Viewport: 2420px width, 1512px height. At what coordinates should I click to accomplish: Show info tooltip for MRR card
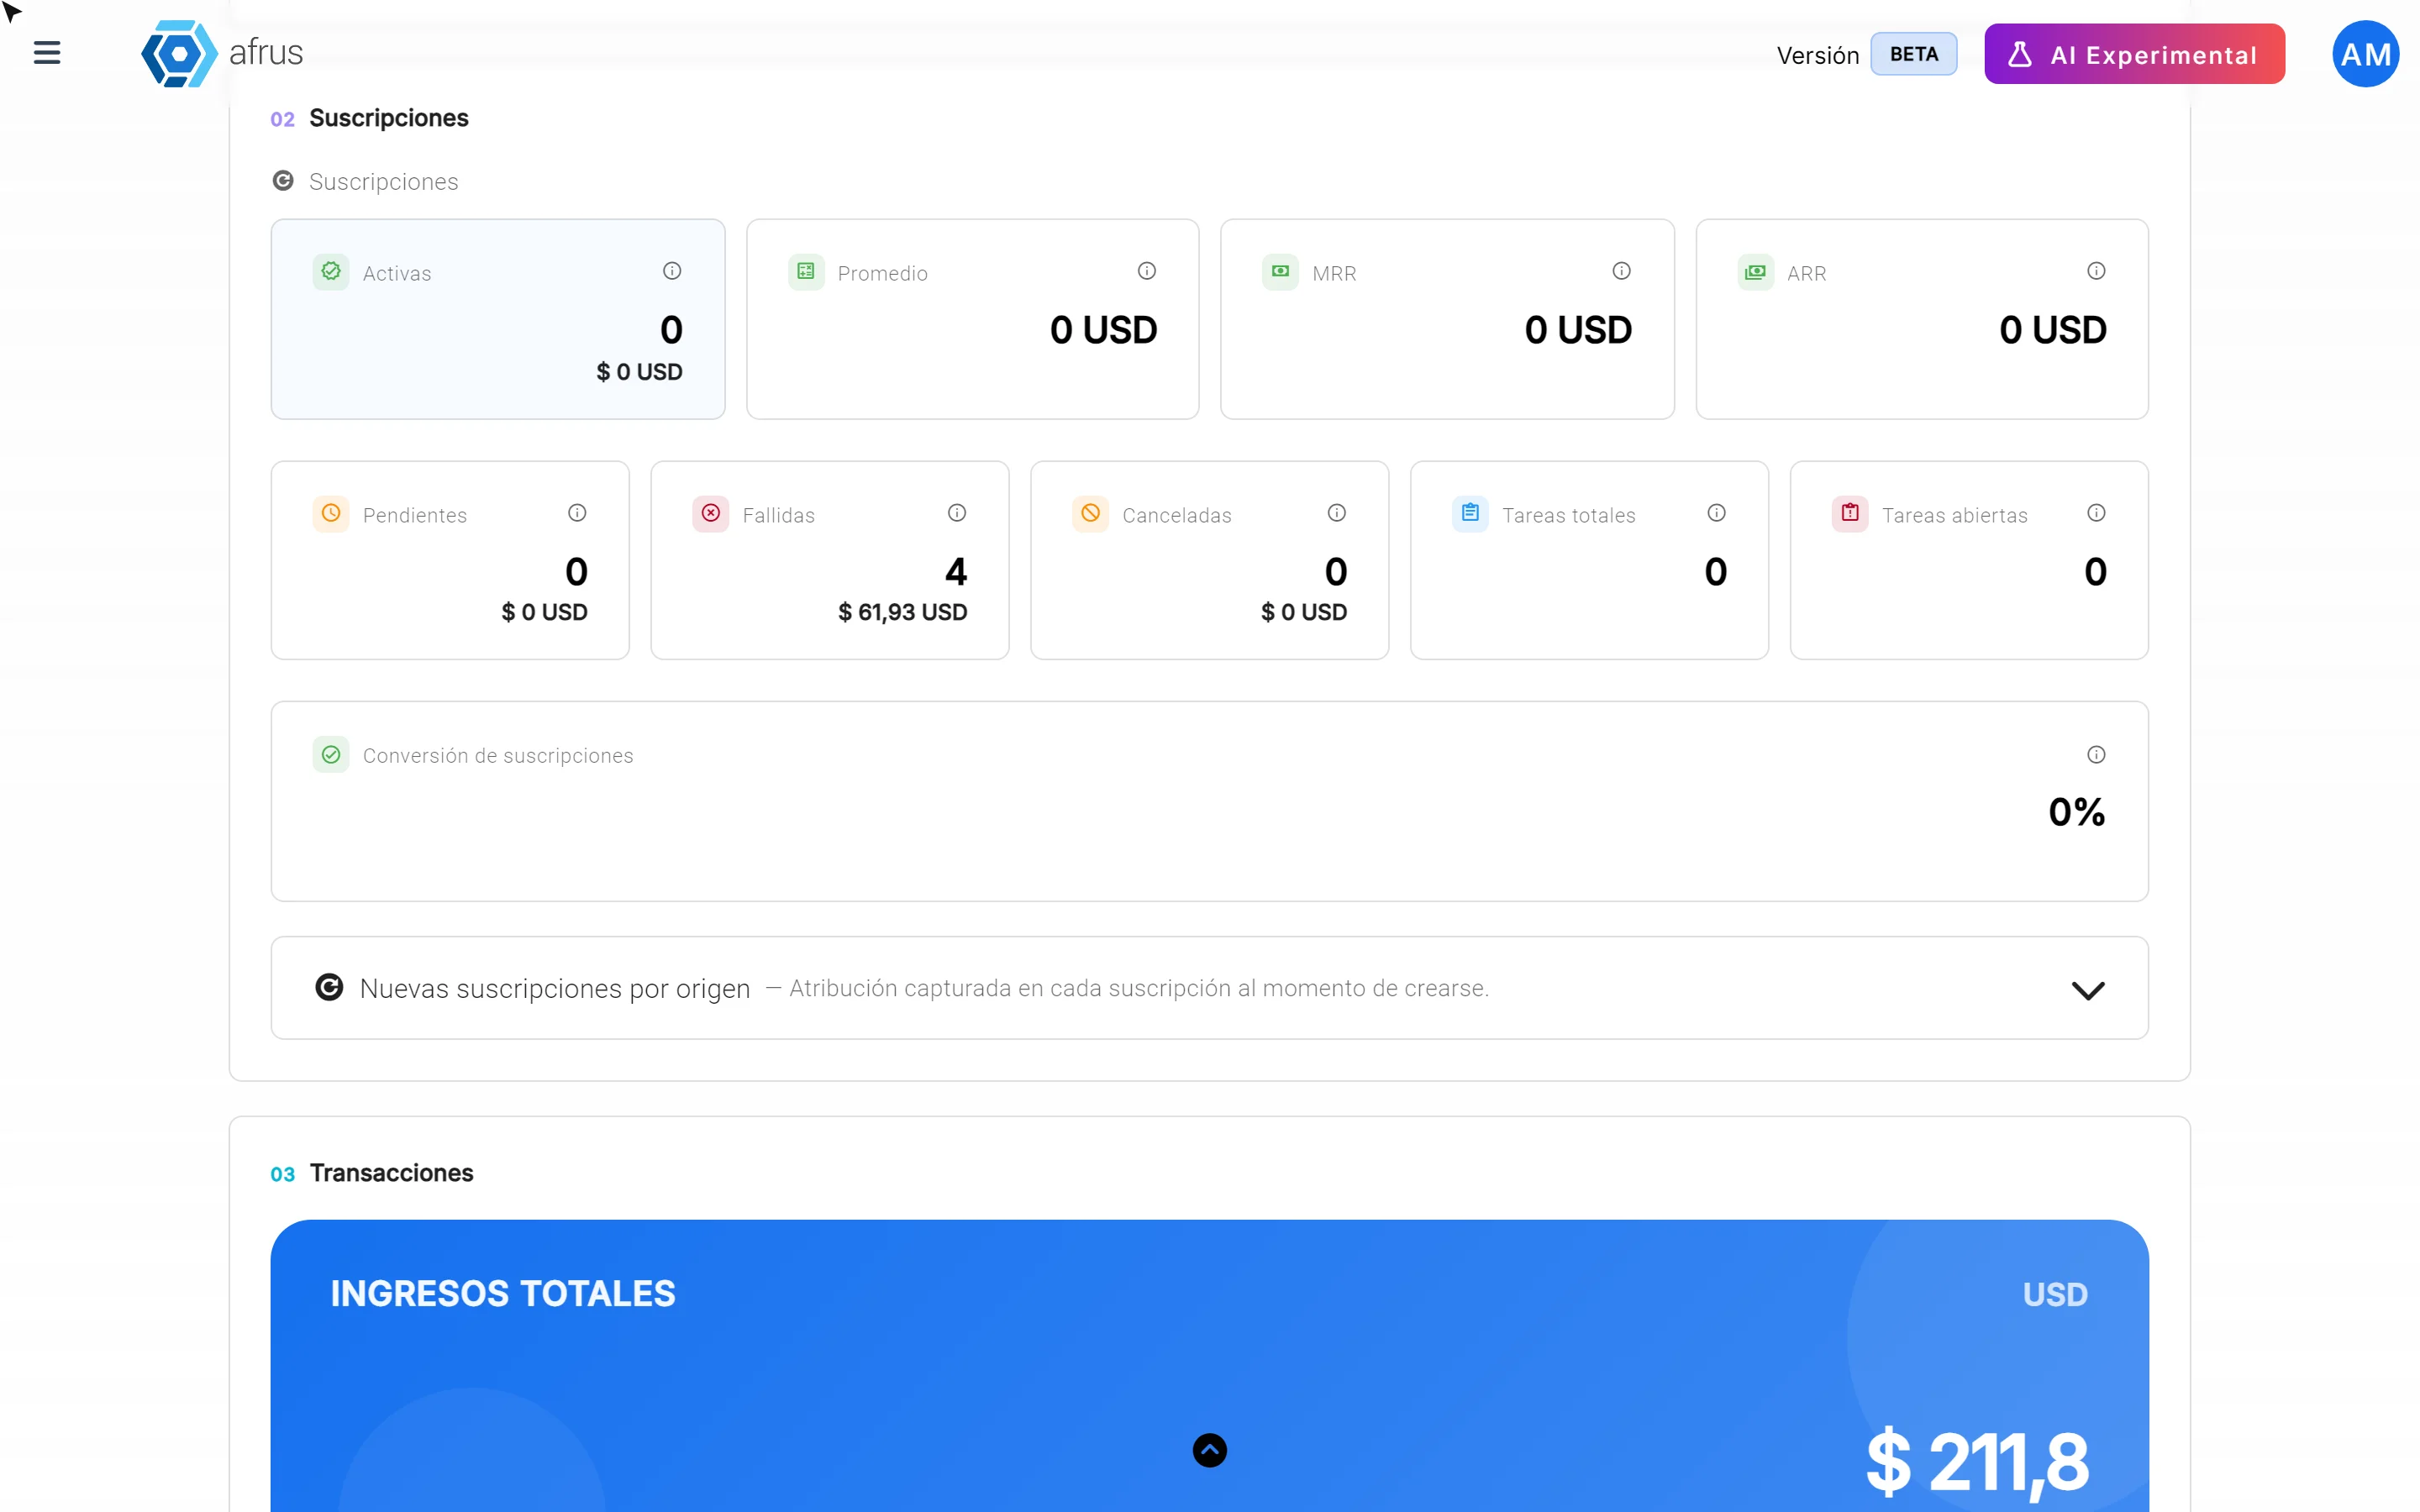tap(1621, 271)
